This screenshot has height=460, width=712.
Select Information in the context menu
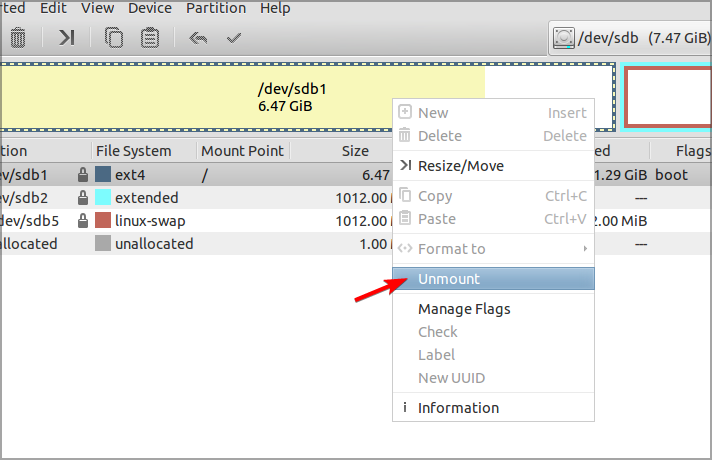click(x=458, y=408)
